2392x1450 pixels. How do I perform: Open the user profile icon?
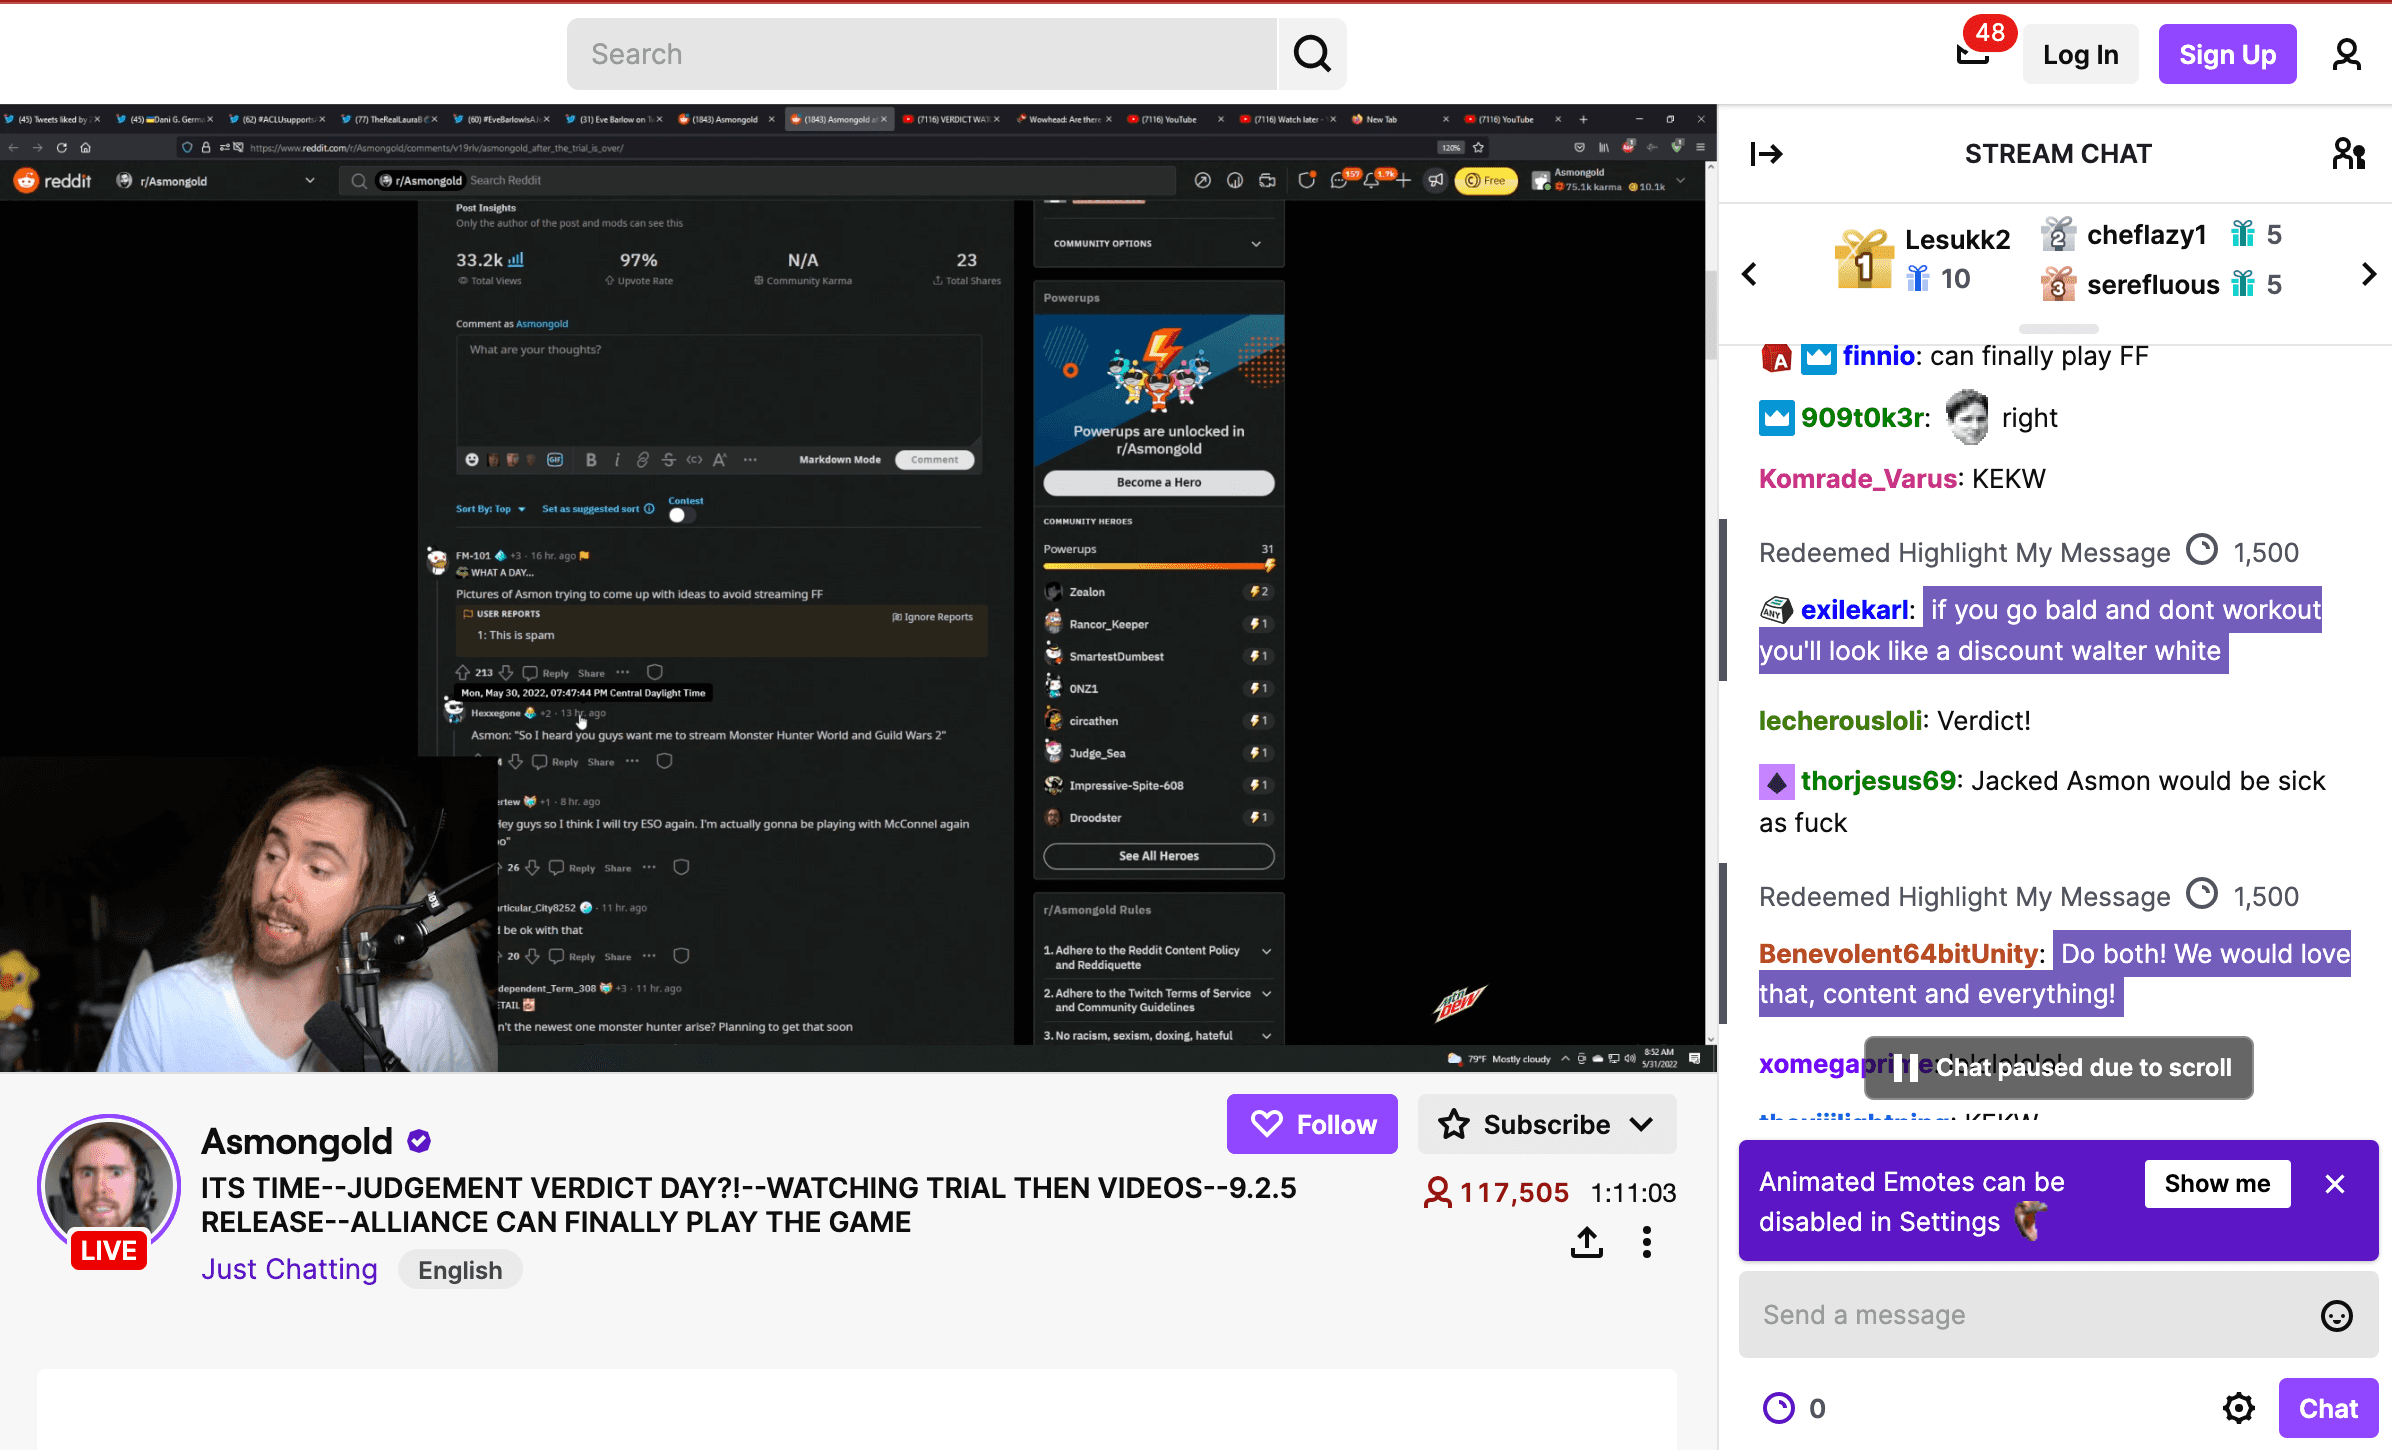point(2346,54)
